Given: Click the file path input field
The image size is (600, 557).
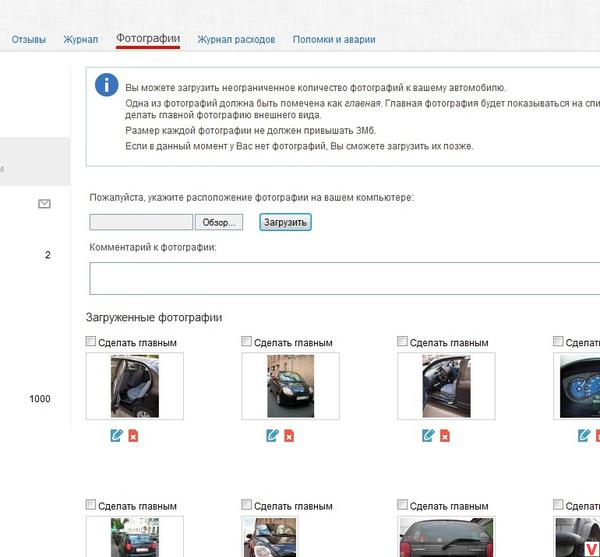Looking at the screenshot, I should (x=141, y=222).
